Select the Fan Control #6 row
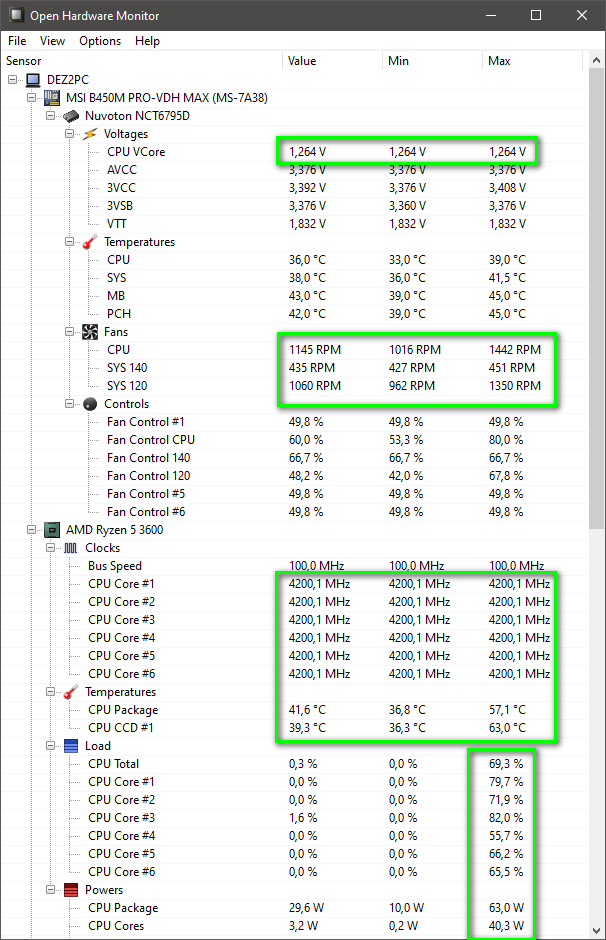Image resolution: width=606 pixels, height=940 pixels. [x=294, y=512]
